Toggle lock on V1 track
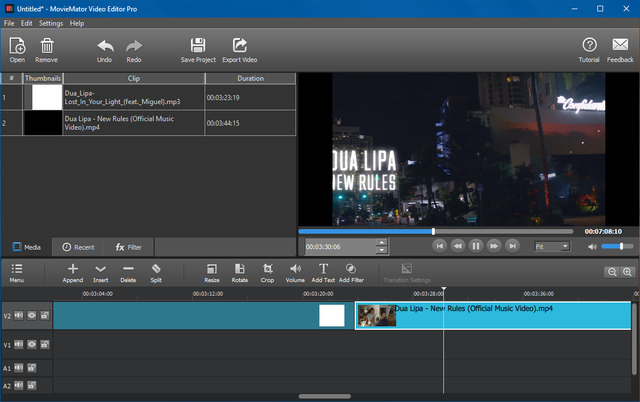 point(44,345)
